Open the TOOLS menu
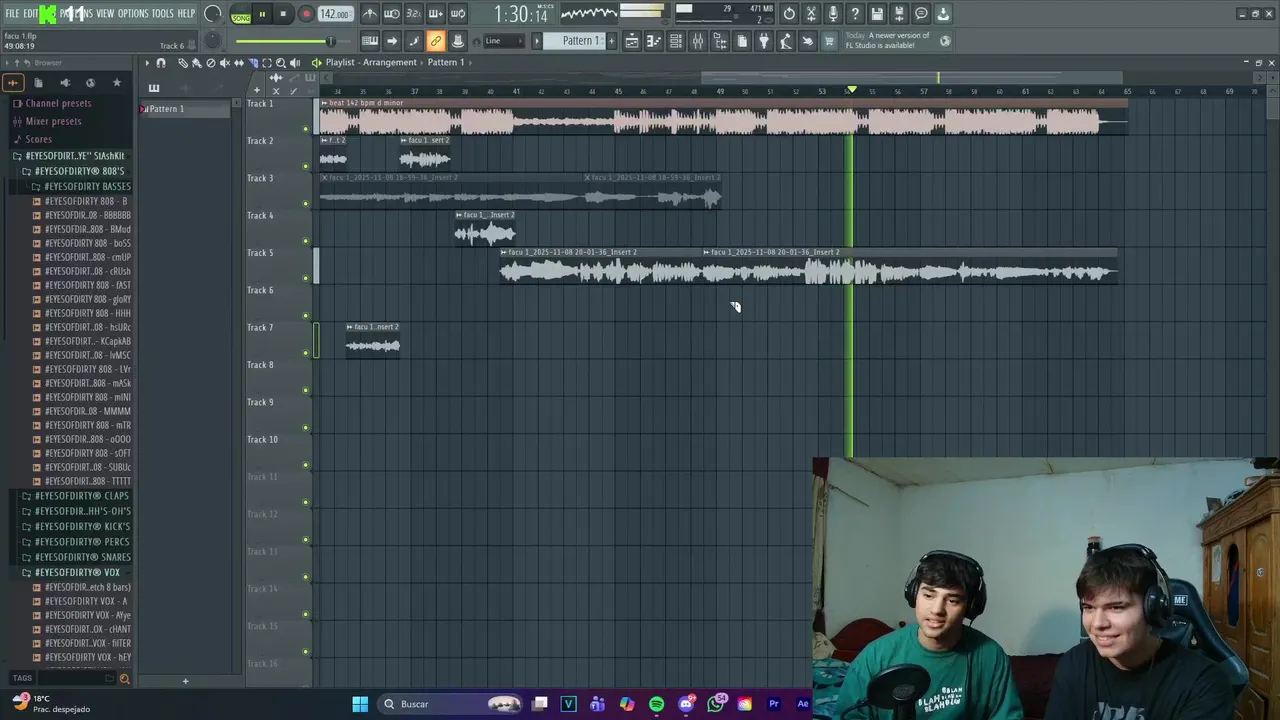 pyautogui.click(x=162, y=14)
